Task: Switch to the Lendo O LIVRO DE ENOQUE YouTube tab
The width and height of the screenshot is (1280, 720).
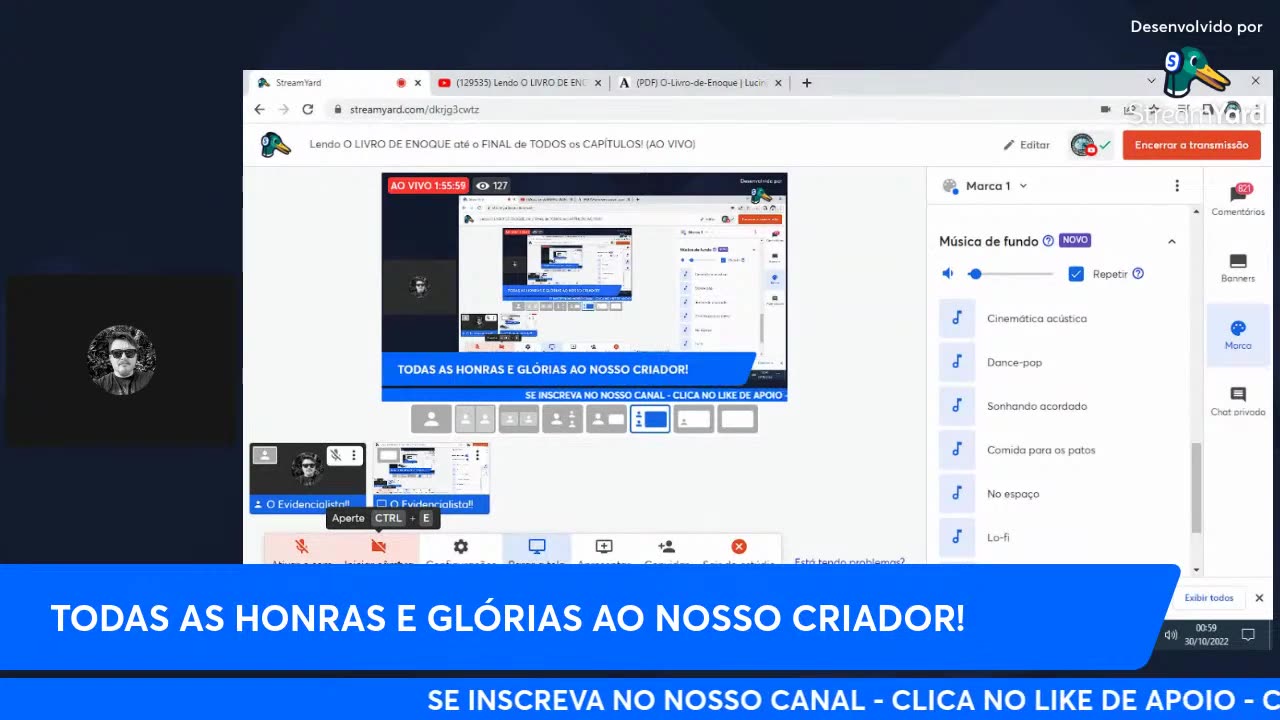Action: (x=519, y=83)
